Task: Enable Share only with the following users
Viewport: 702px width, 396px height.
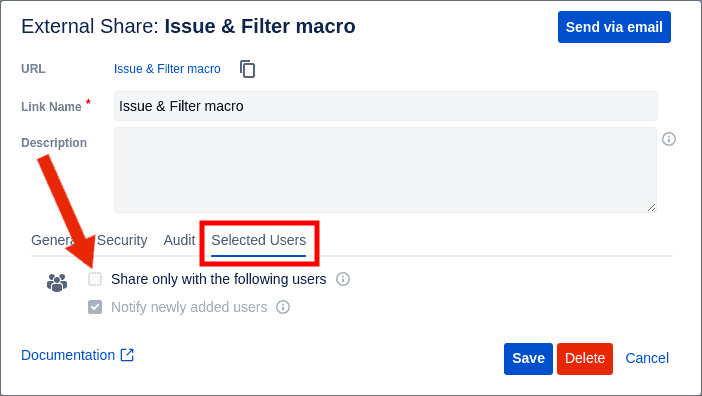Action: [x=95, y=279]
